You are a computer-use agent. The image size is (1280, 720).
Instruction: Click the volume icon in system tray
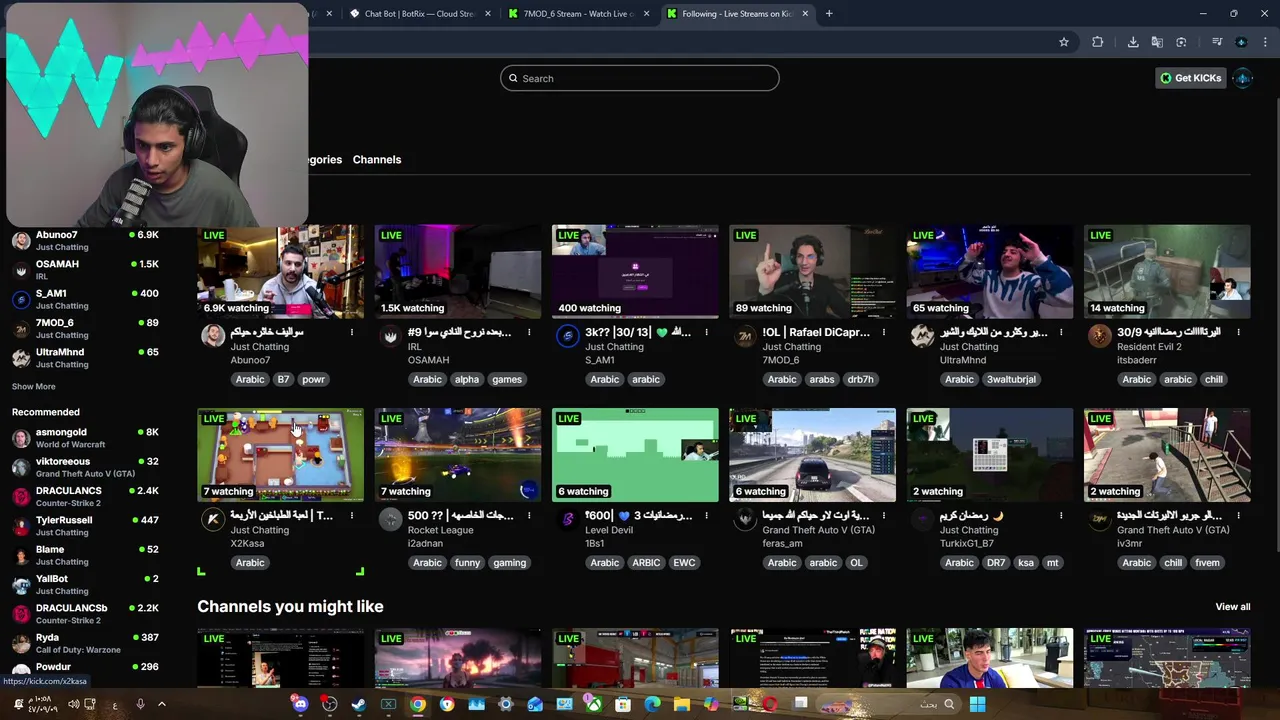(x=73, y=704)
